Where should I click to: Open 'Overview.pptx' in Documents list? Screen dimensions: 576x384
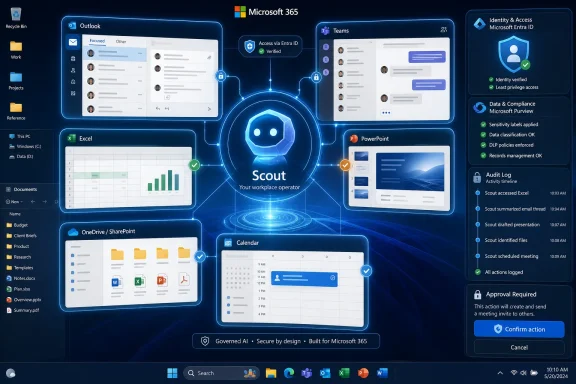click(x=24, y=299)
